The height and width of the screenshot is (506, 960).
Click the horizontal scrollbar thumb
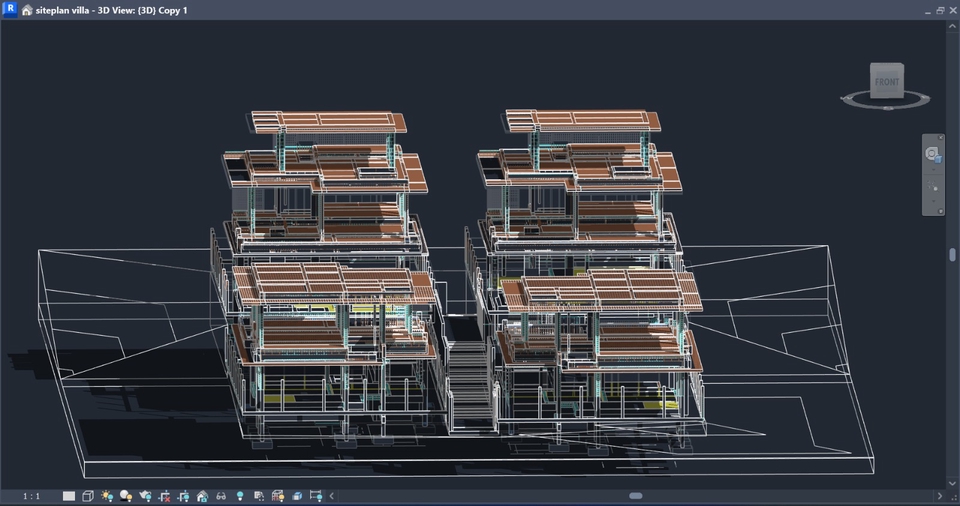pyautogui.click(x=636, y=496)
